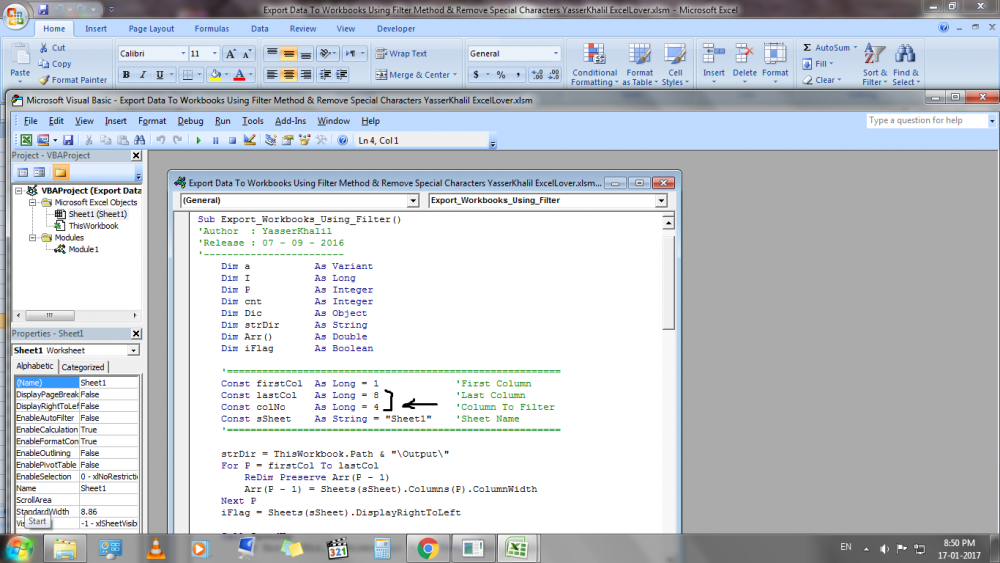Image resolution: width=1000 pixels, height=563 pixels.
Task: Open Sort & Filter in Excel ribbon
Action: pos(874,64)
